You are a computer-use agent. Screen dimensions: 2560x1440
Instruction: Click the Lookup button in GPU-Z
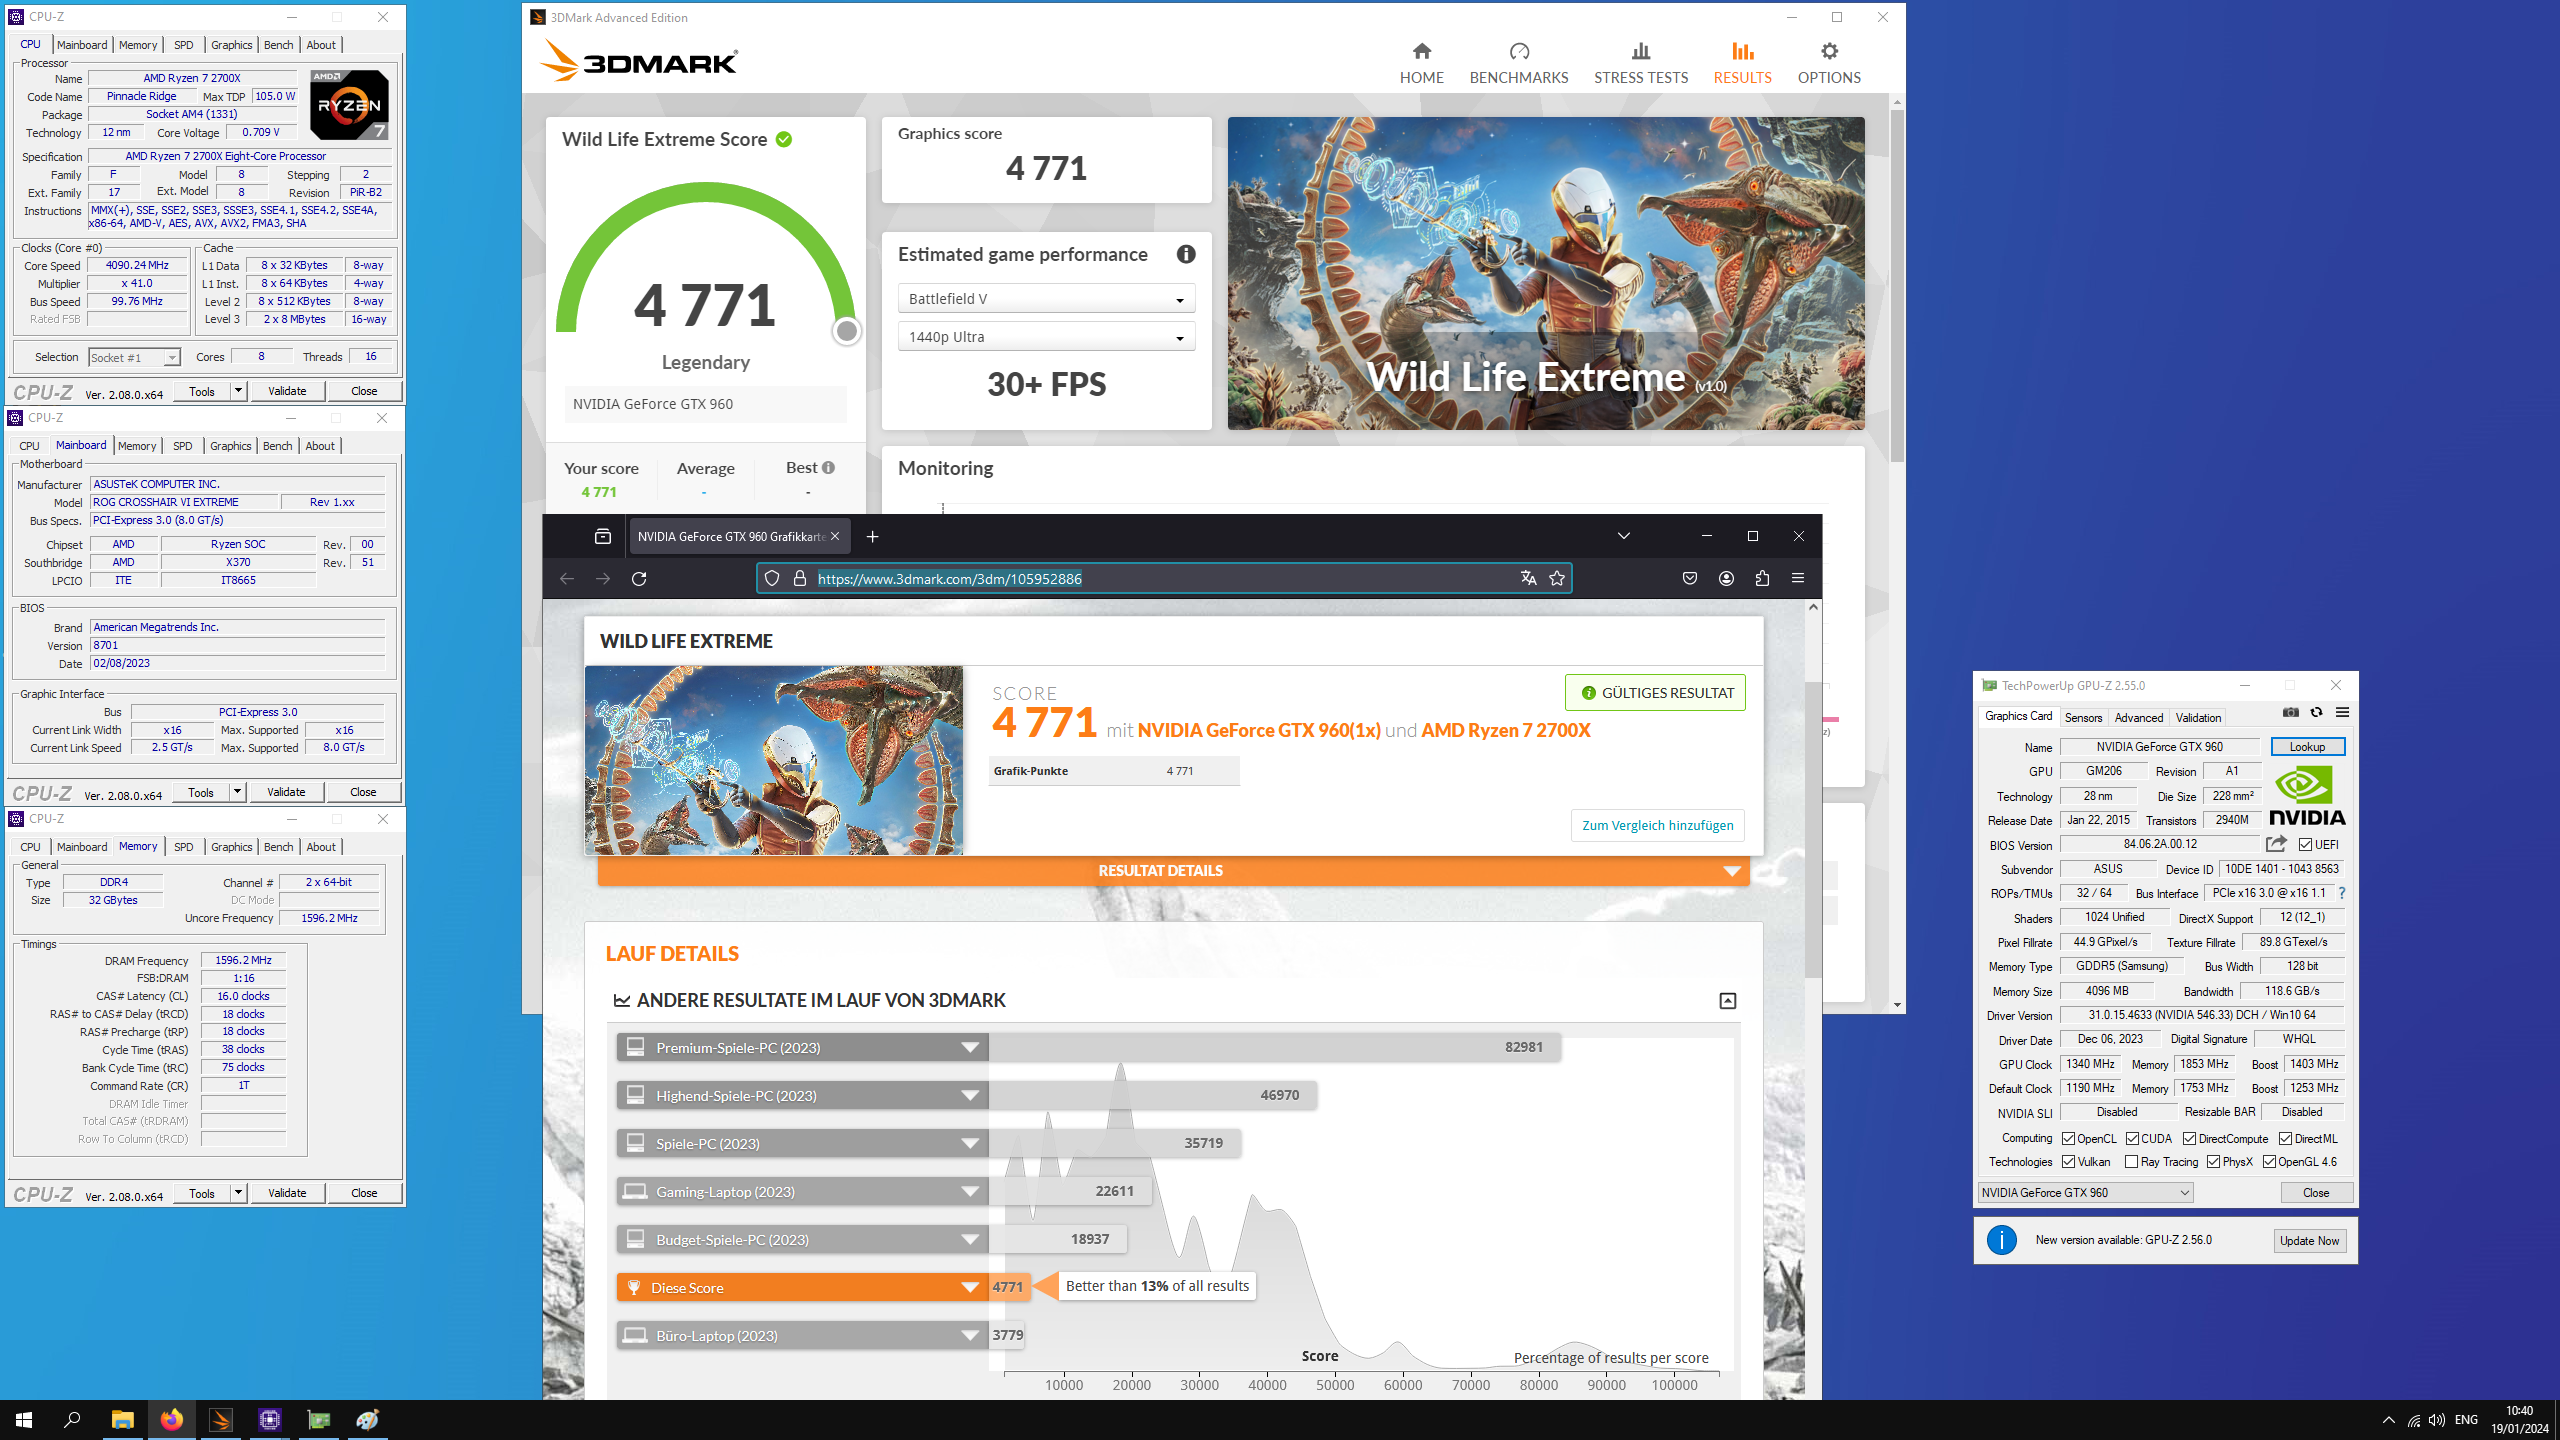pos(2307,747)
